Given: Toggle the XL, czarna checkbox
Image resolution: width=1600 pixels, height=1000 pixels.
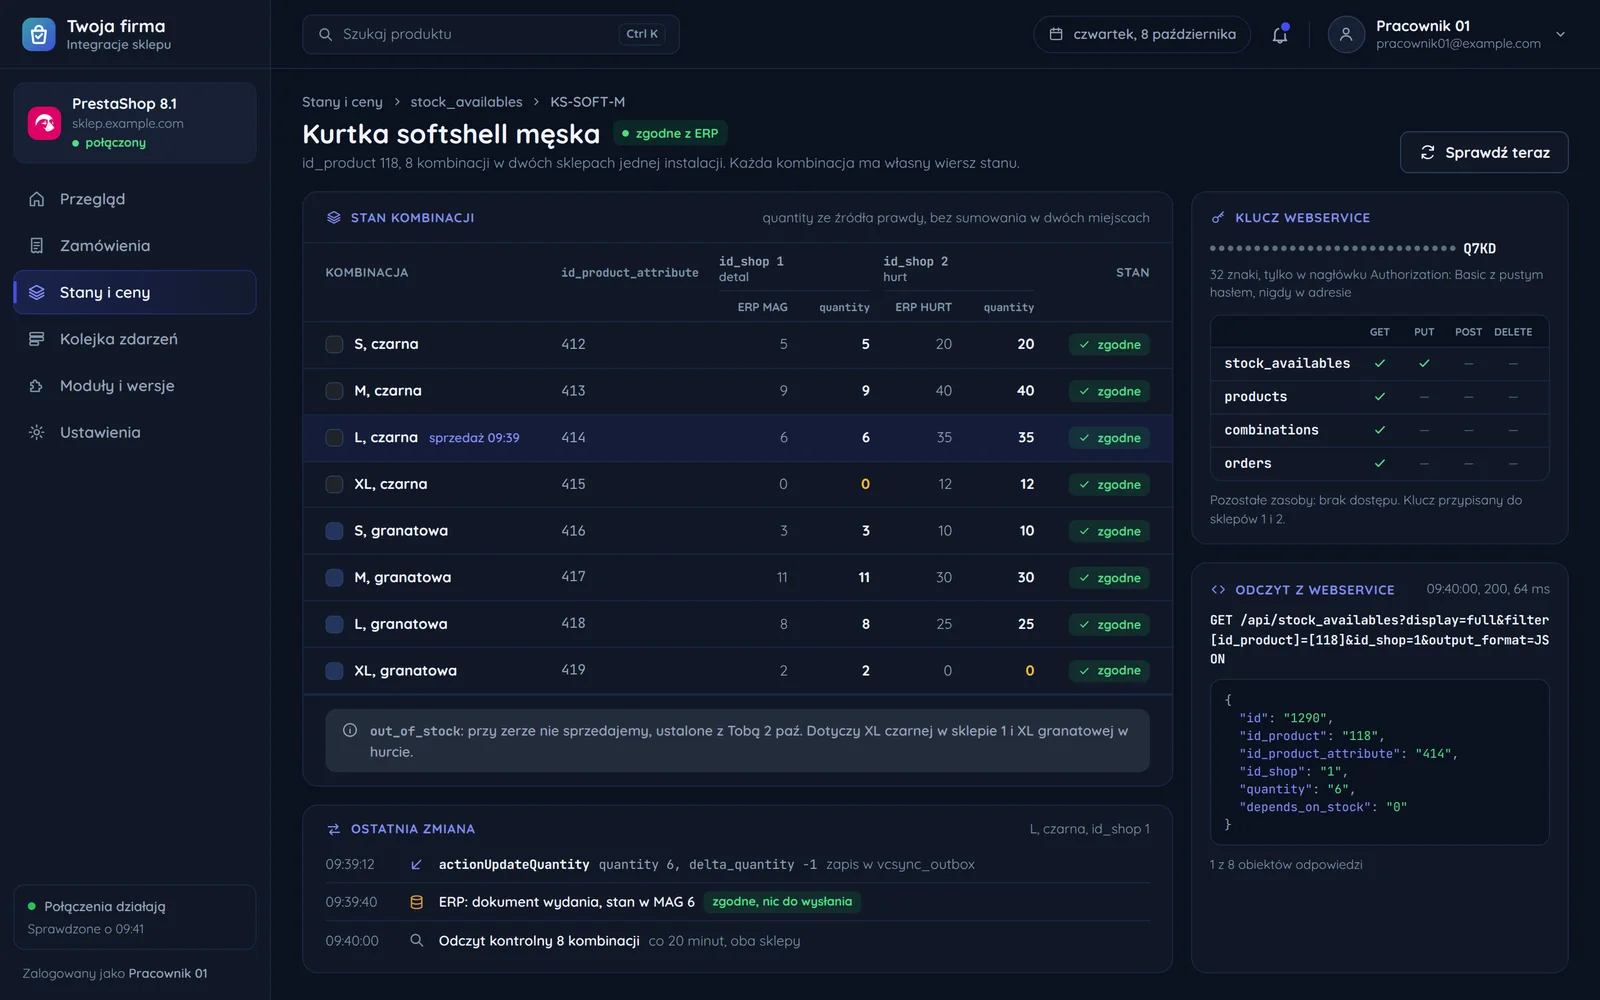Looking at the screenshot, I should click(x=334, y=484).
